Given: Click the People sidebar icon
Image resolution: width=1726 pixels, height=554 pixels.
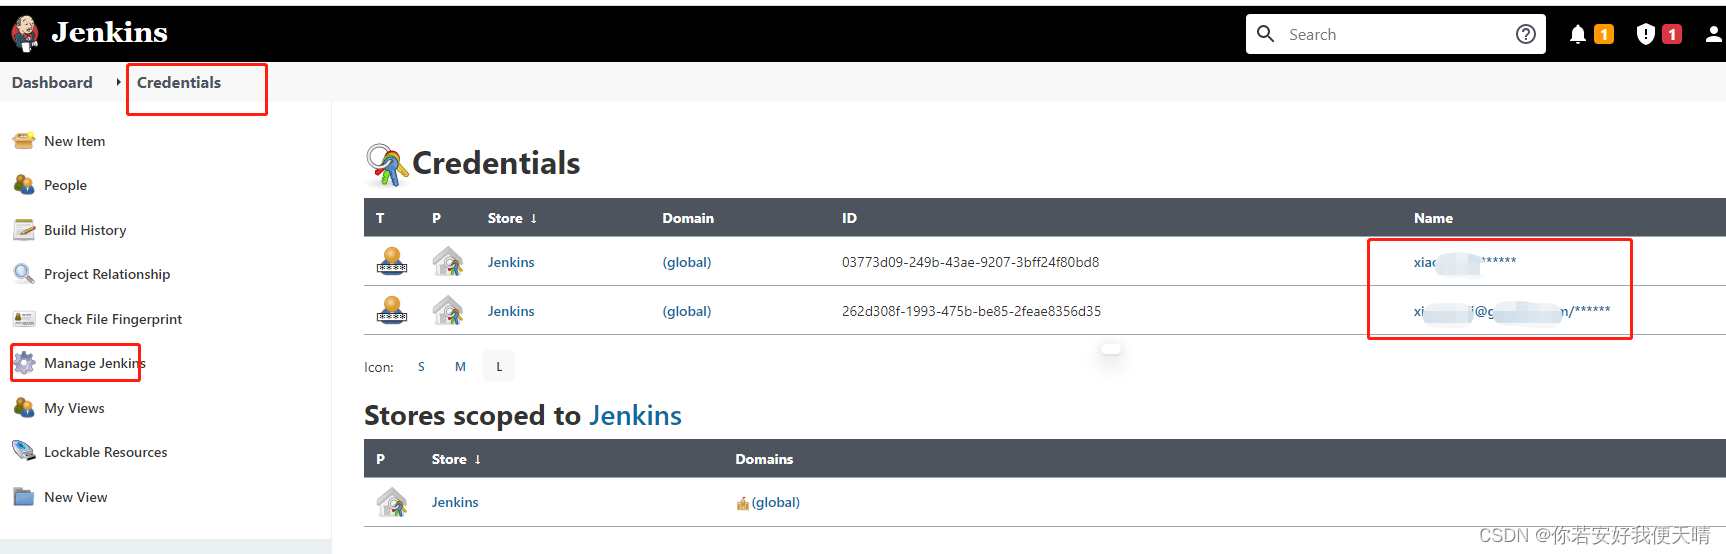Looking at the screenshot, I should point(24,185).
